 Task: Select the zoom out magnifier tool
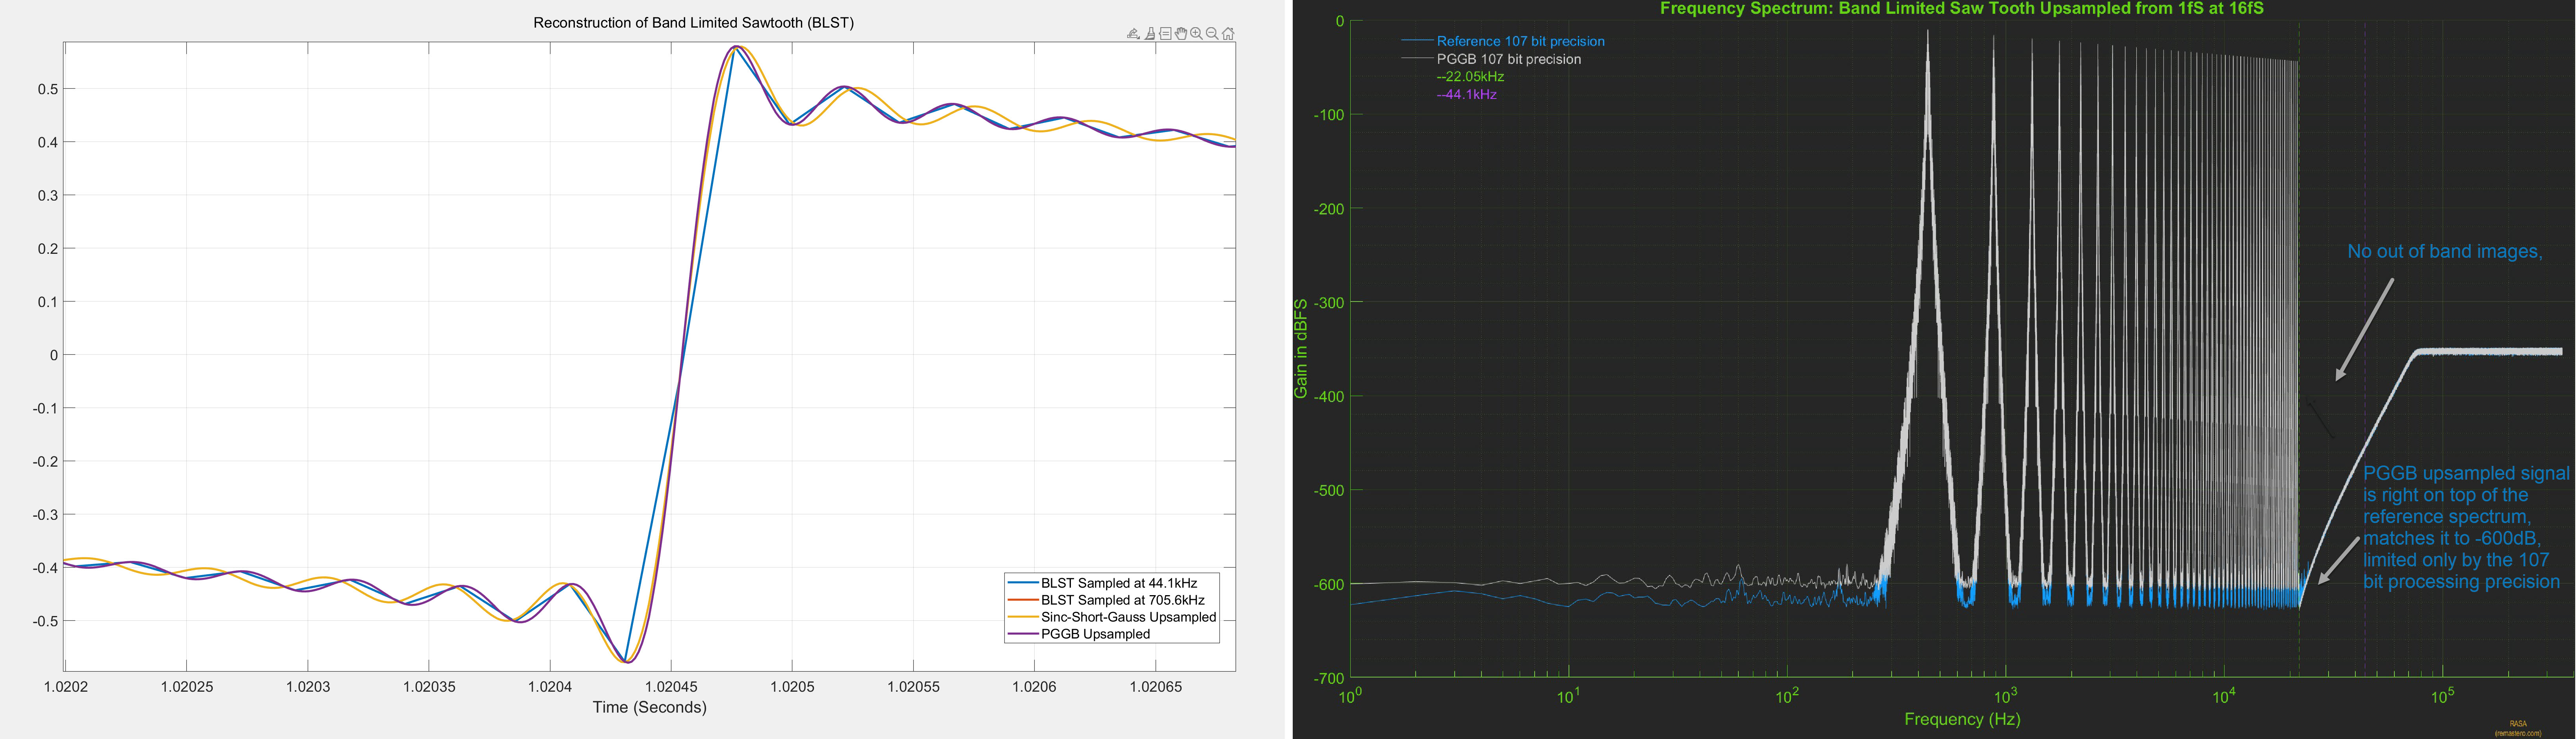[1212, 34]
